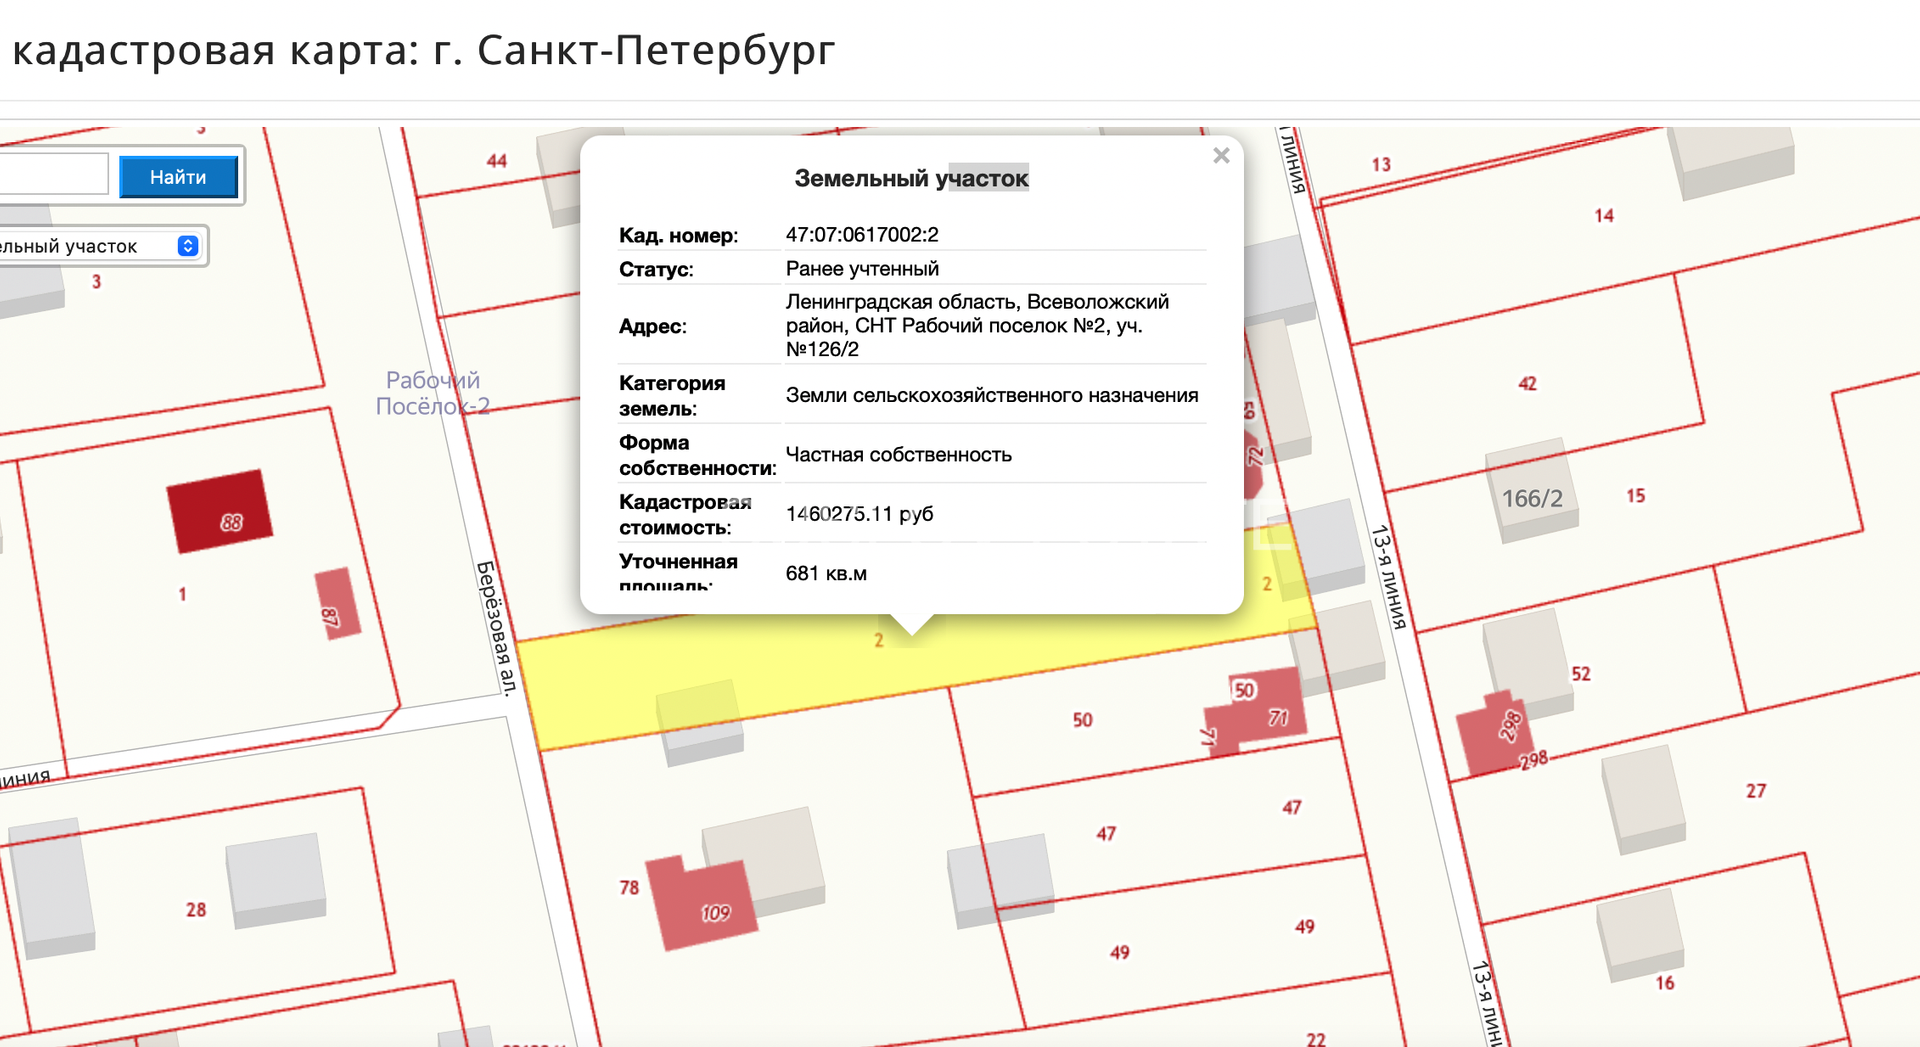The width and height of the screenshot is (1920, 1047).
Task: Close the Земельный участок info popup
Action: click(1221, 155)
